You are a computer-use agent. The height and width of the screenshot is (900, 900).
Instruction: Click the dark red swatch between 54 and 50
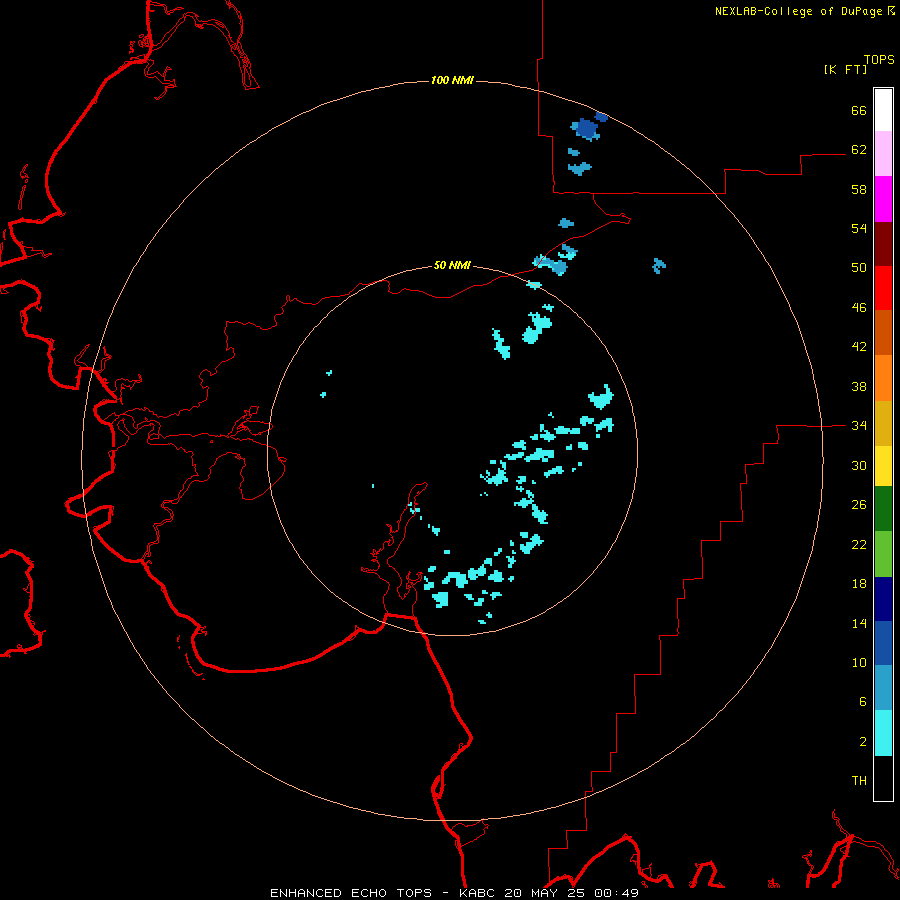pos(883,244)
